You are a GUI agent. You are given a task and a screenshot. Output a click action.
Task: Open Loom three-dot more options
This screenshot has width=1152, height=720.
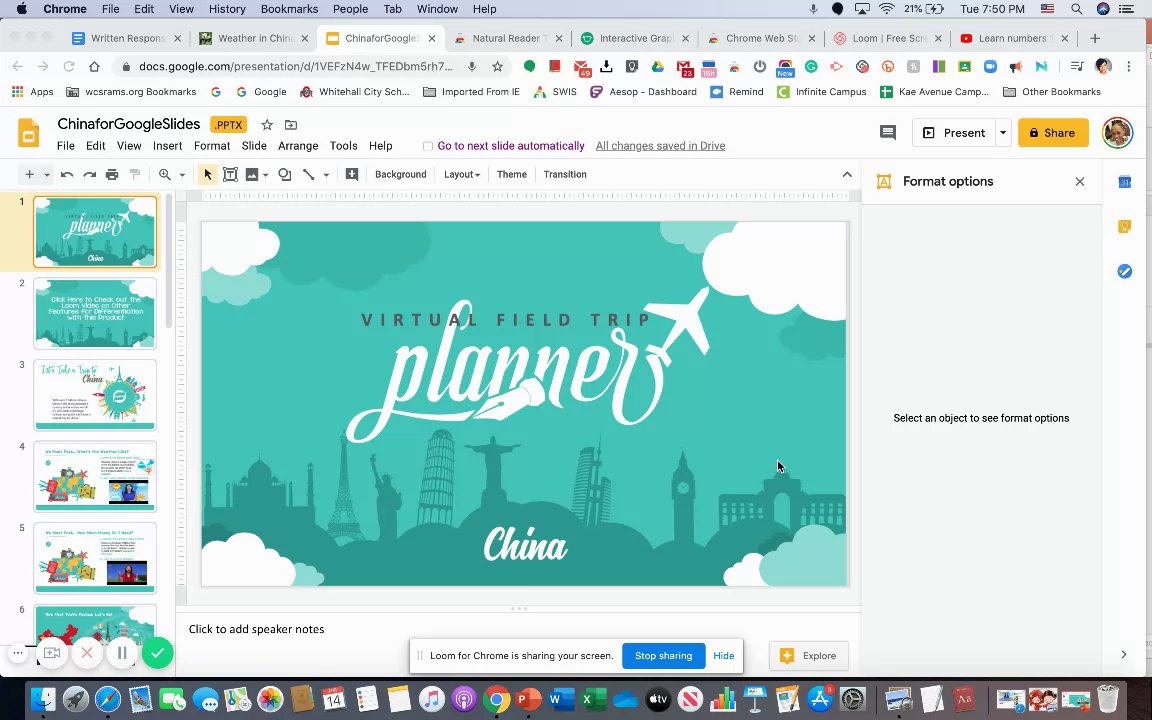[x=18, y=652]
